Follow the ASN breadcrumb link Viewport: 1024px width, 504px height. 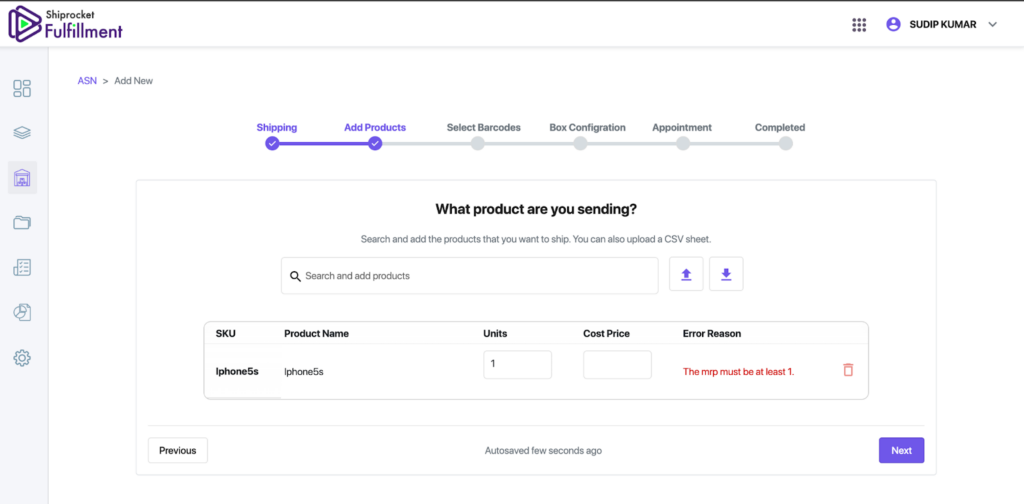tap(87, 81)
